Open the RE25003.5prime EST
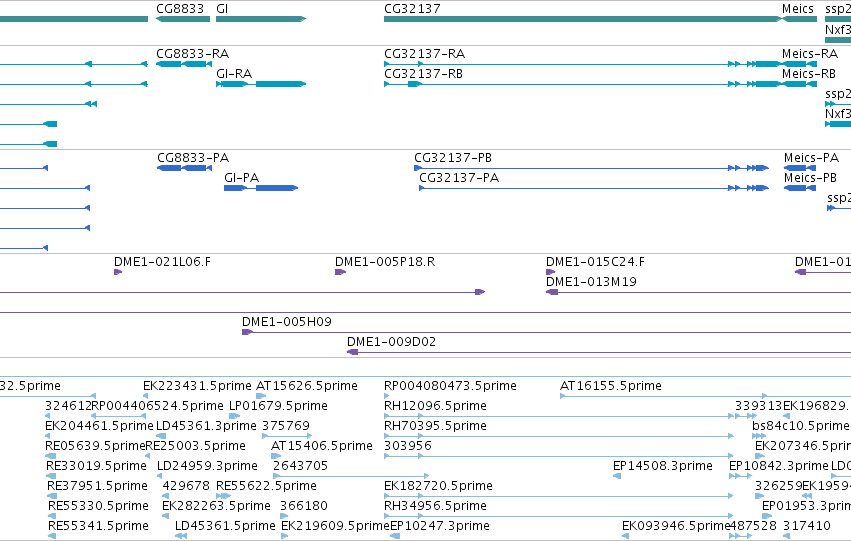 coord(195,446)
